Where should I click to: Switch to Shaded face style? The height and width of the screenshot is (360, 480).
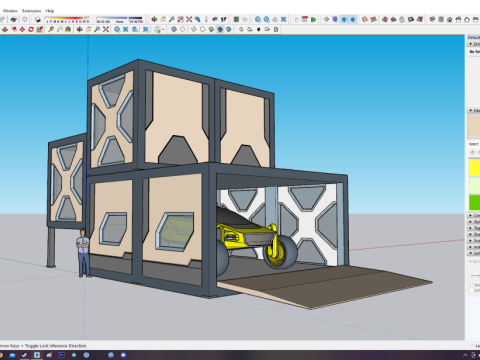[x=211, y=29]
